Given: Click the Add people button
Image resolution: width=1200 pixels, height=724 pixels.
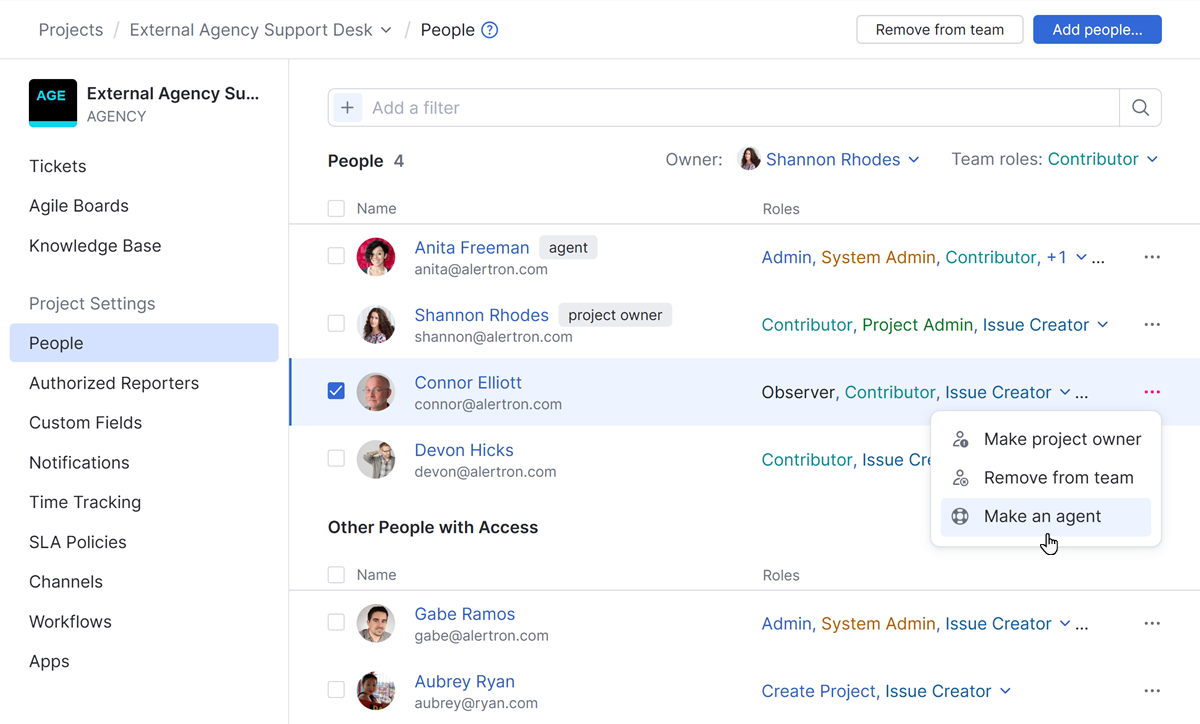Looking at the screenshot, I should [1097, 30].
